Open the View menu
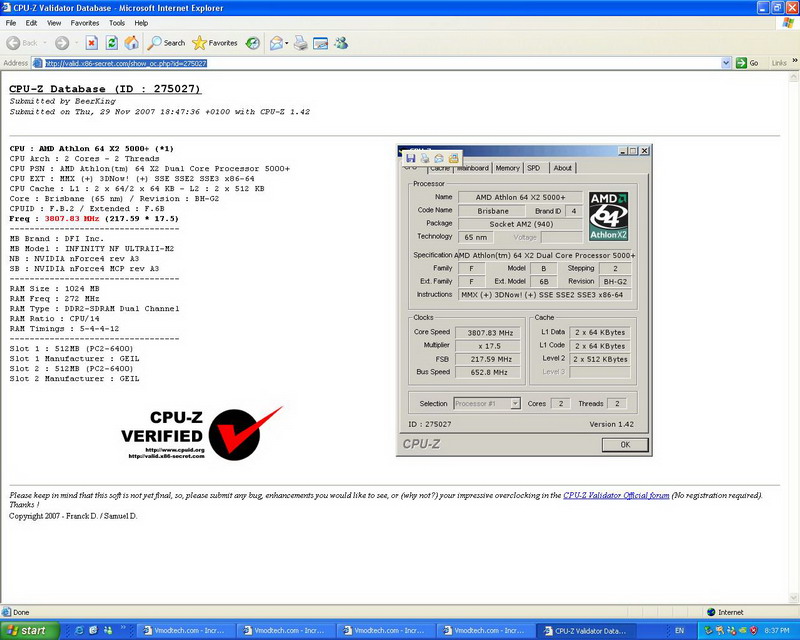800x640 pixels. click(x=54, y=23)
